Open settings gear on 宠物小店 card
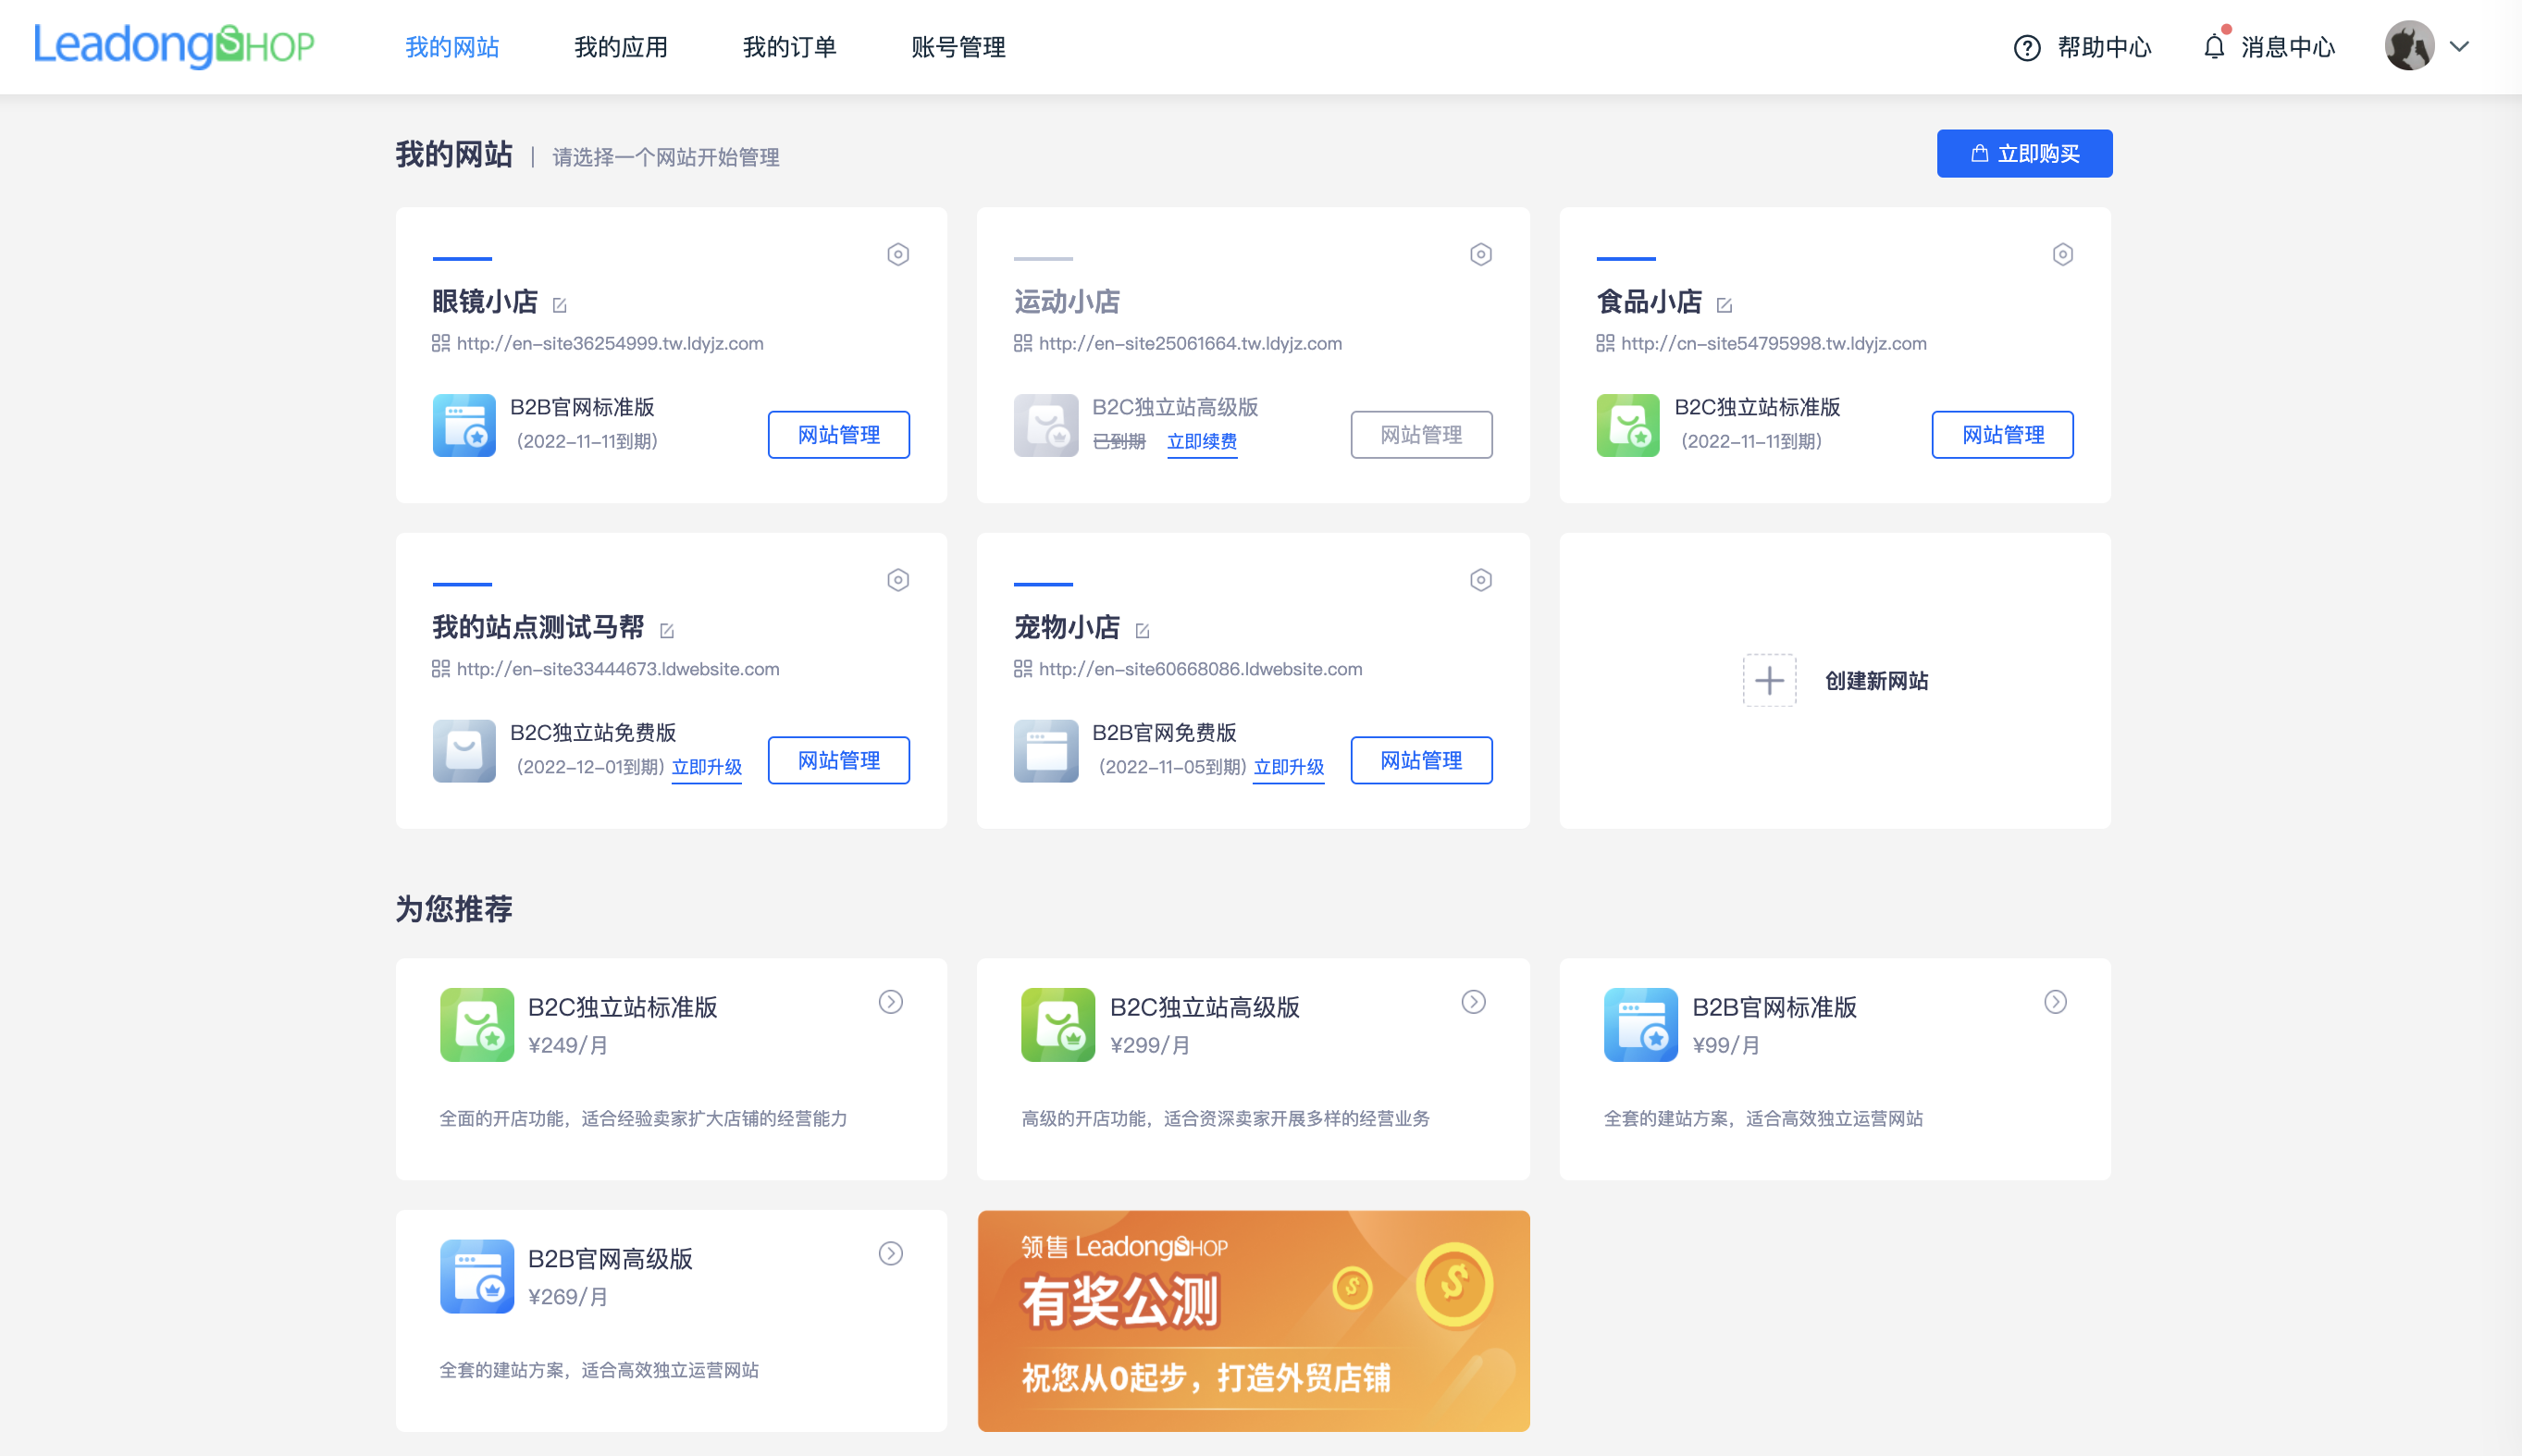 pos(1480,580)
